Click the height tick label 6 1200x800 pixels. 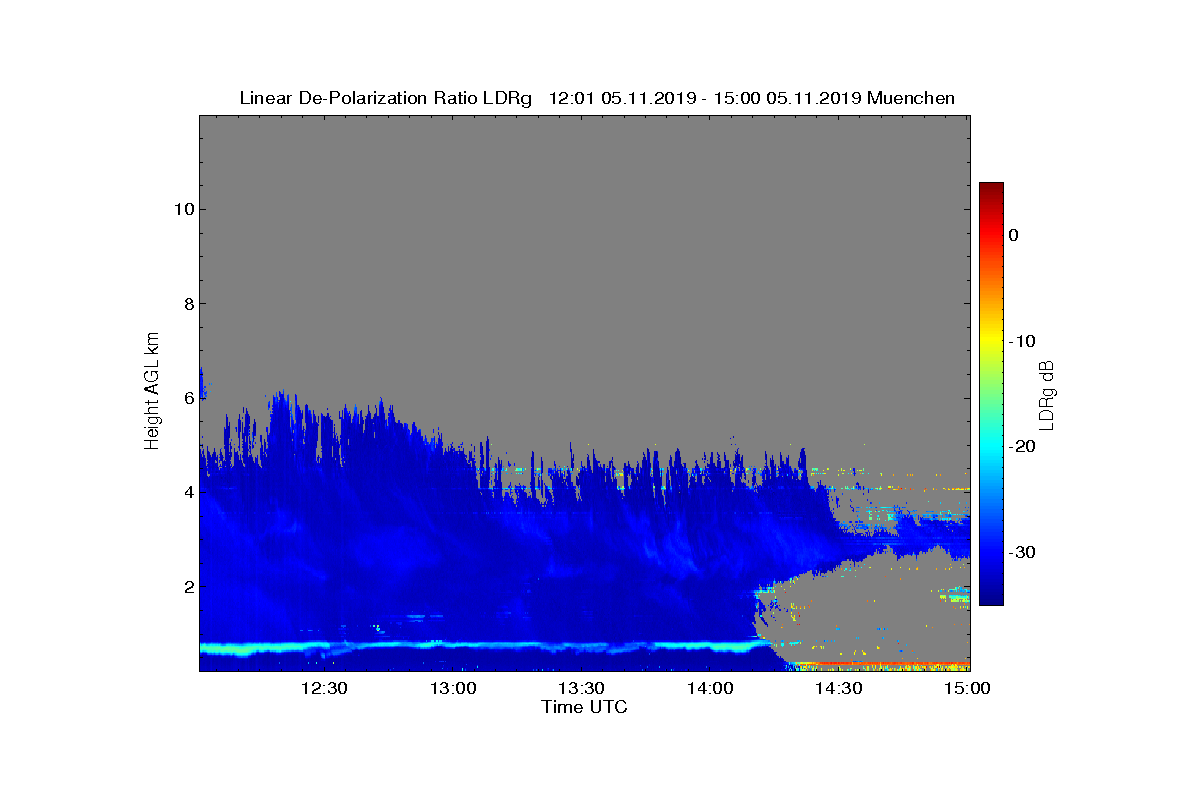187,397
